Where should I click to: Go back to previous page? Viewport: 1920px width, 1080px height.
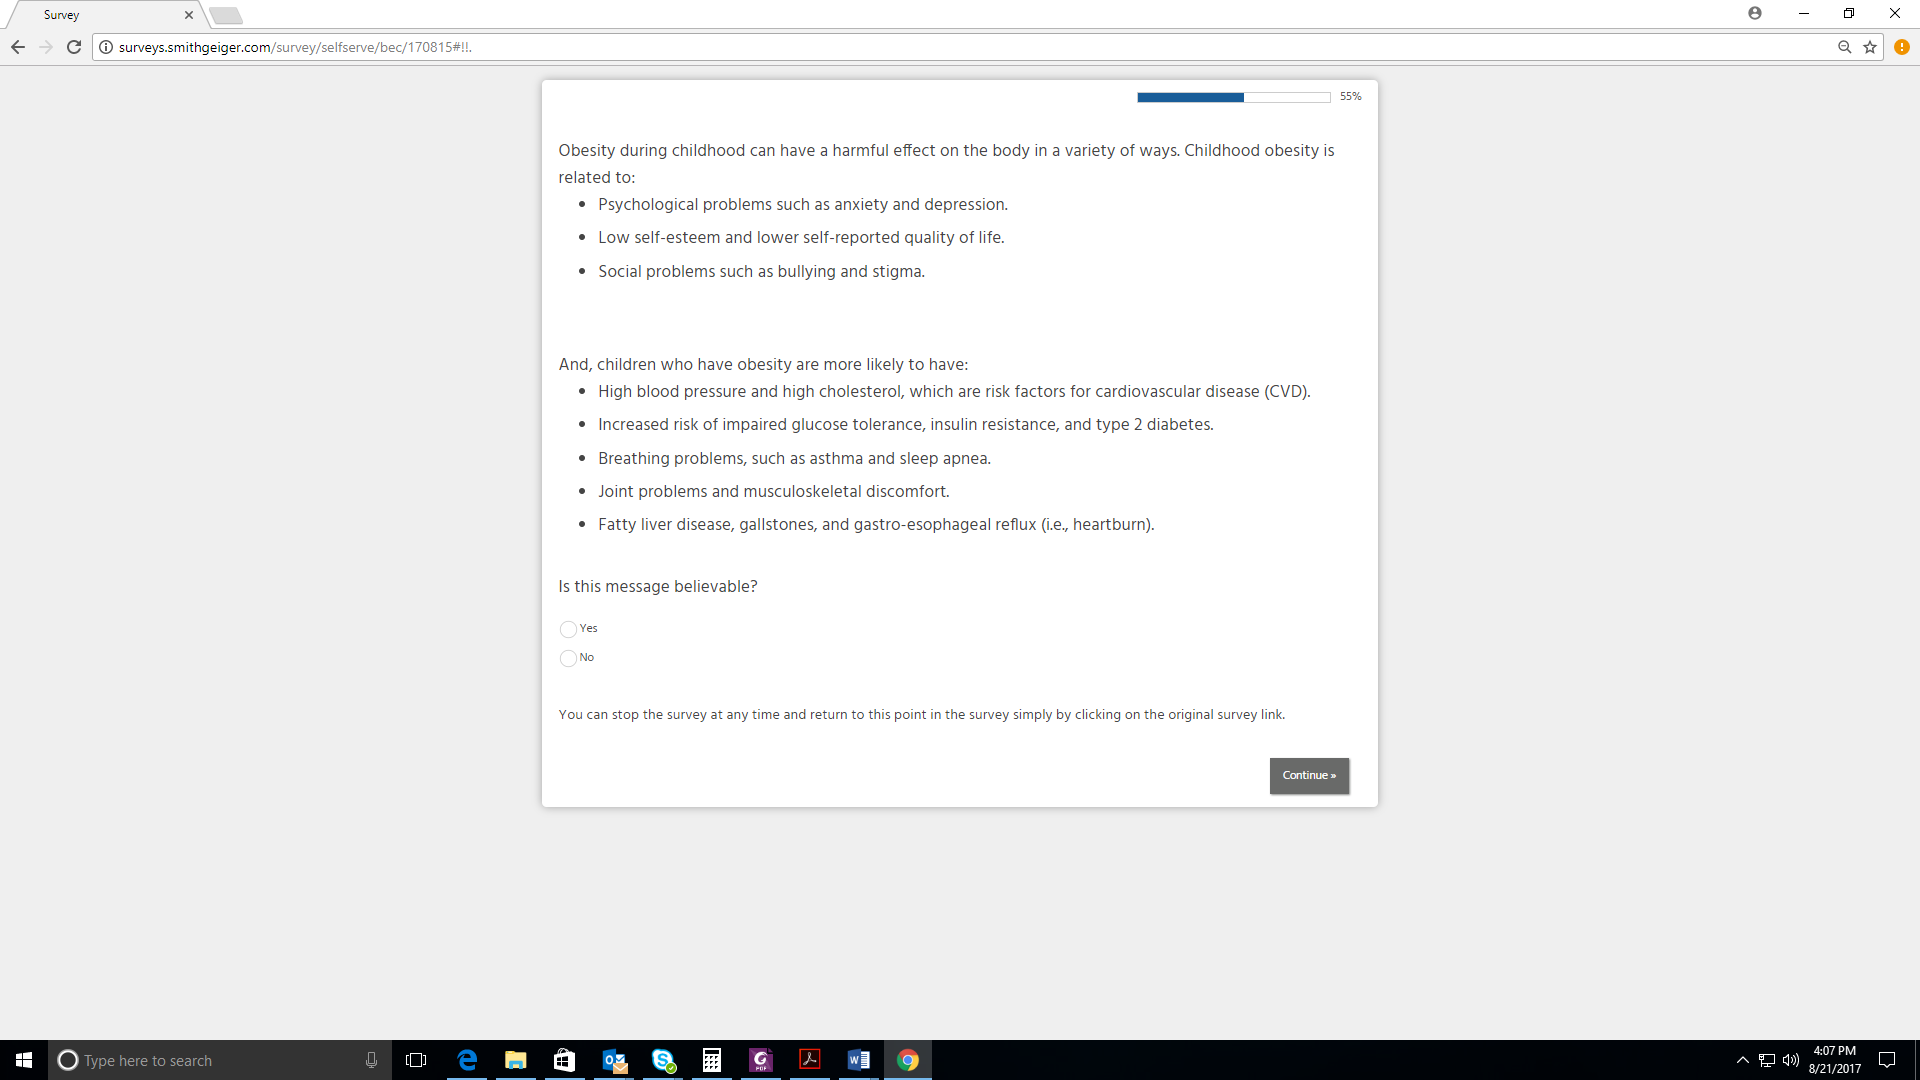18,47
